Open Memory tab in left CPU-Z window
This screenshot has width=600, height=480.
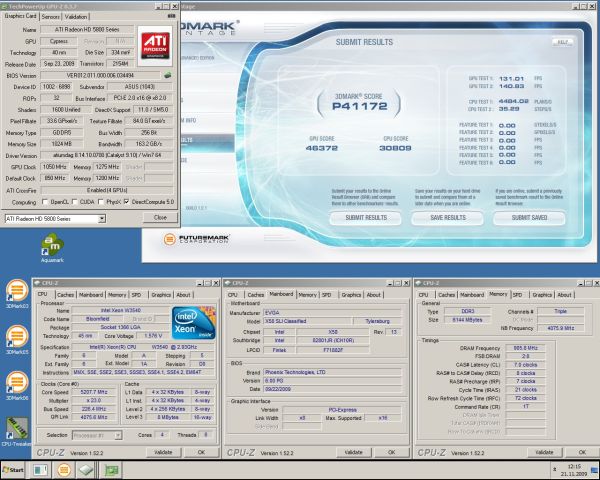point(117,295)
